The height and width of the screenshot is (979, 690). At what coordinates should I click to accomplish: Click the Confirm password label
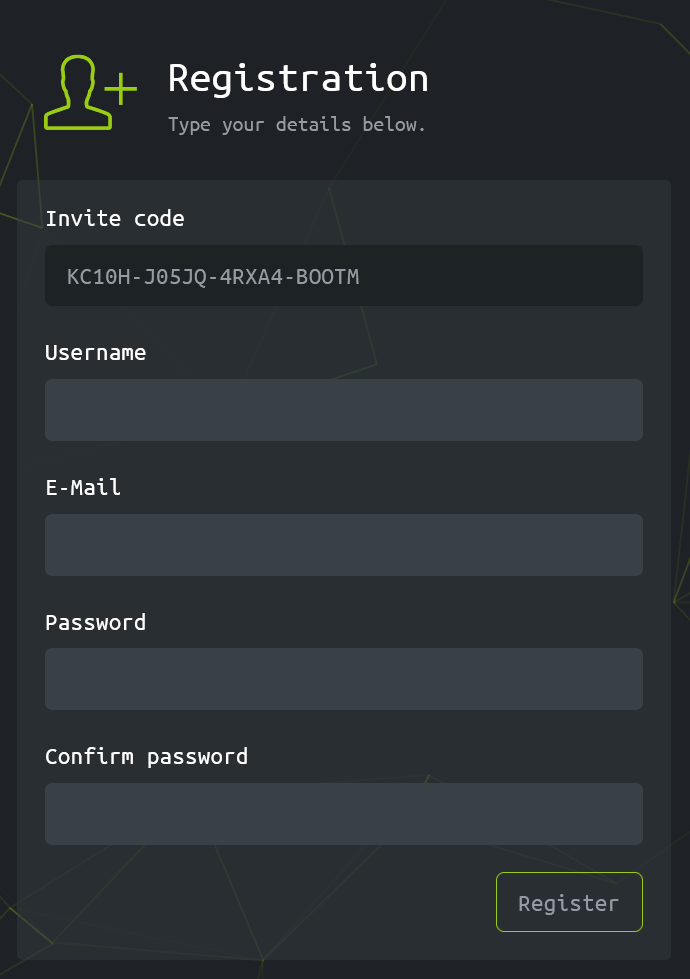(146, 756)
